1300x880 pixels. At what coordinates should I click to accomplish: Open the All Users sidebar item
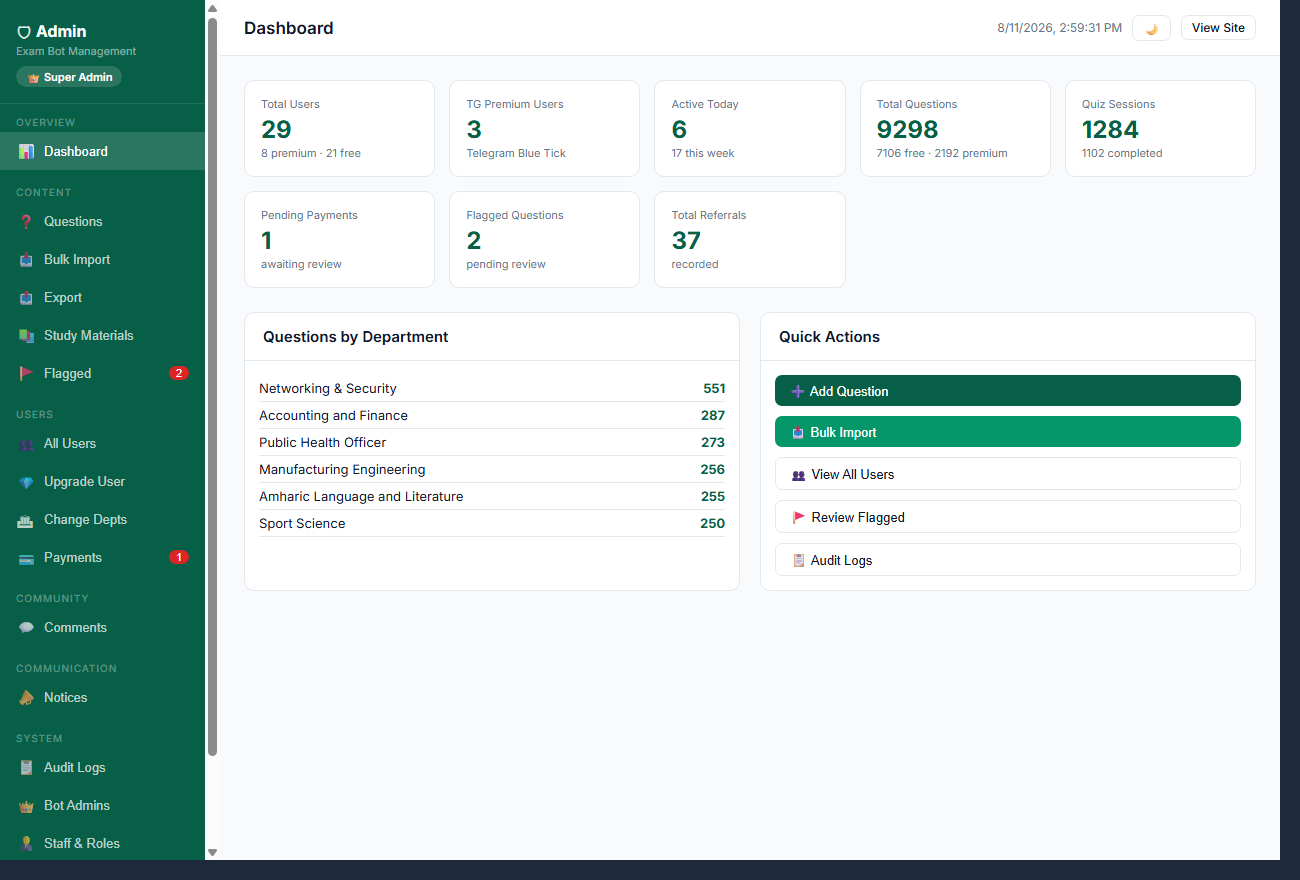102,444
